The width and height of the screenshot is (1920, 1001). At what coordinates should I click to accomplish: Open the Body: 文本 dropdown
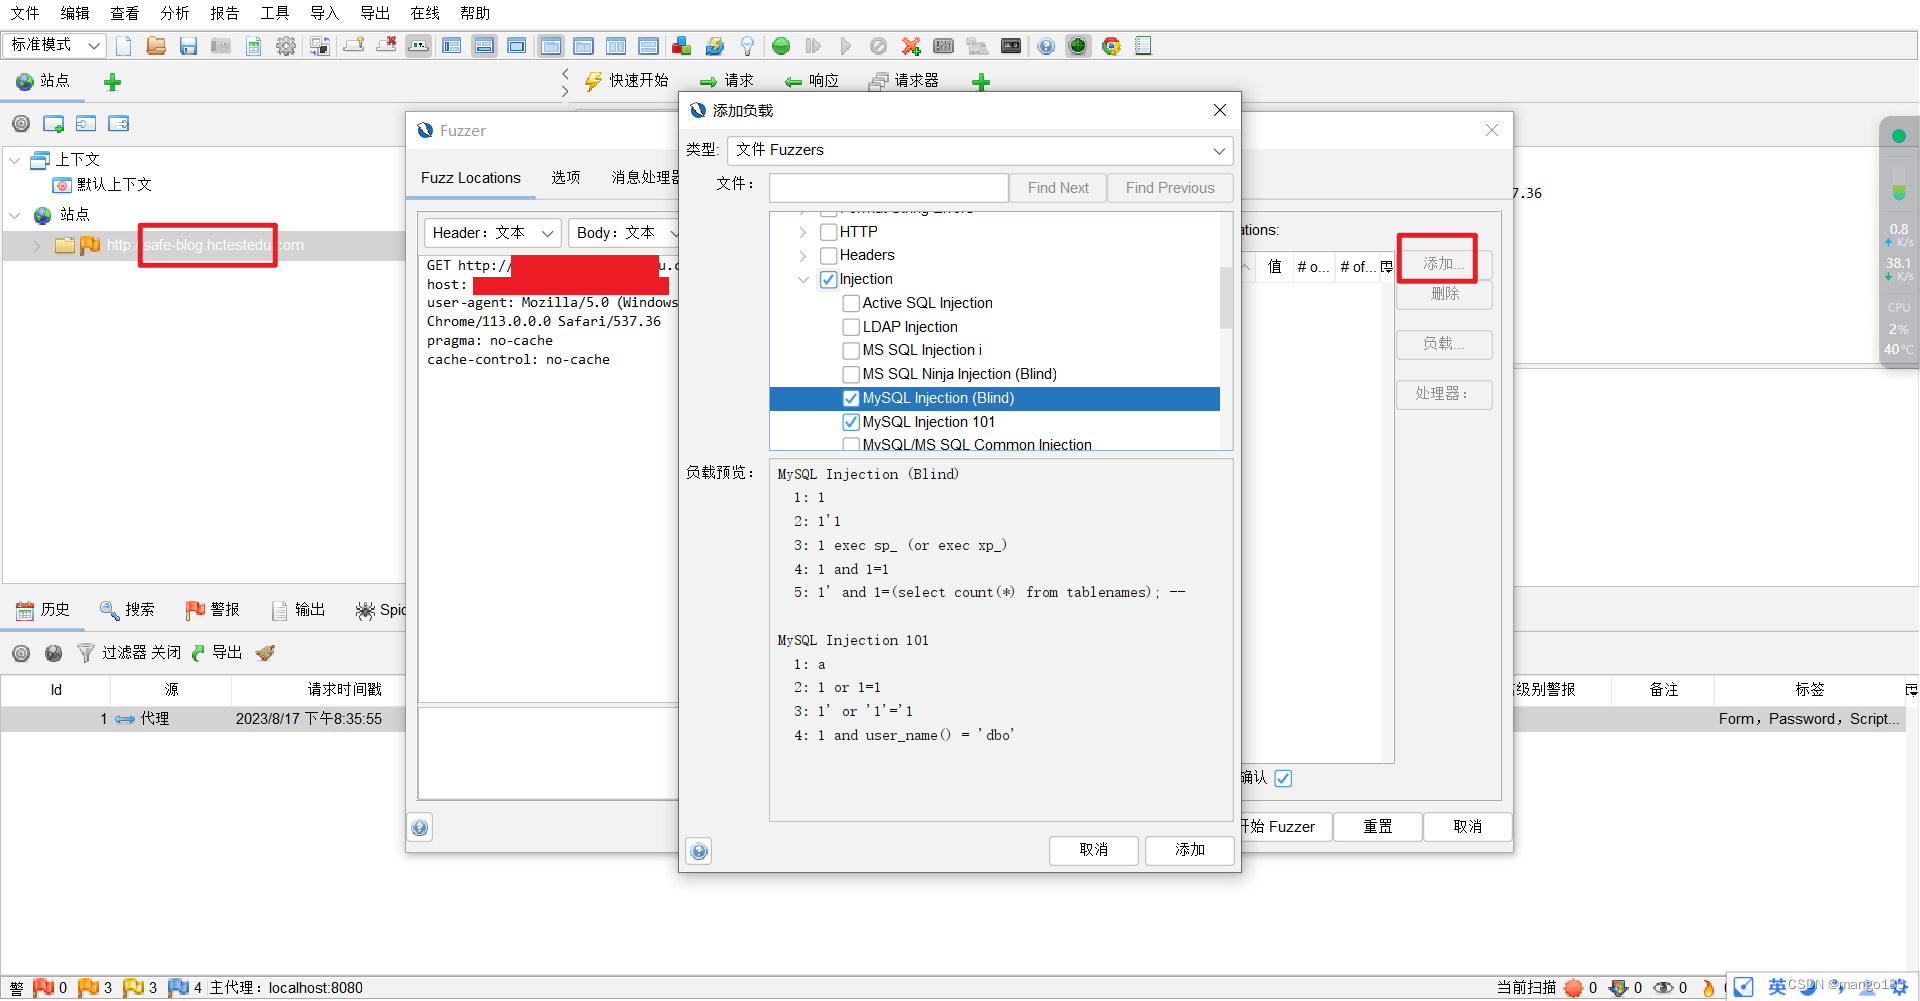[x=624, y=233]
